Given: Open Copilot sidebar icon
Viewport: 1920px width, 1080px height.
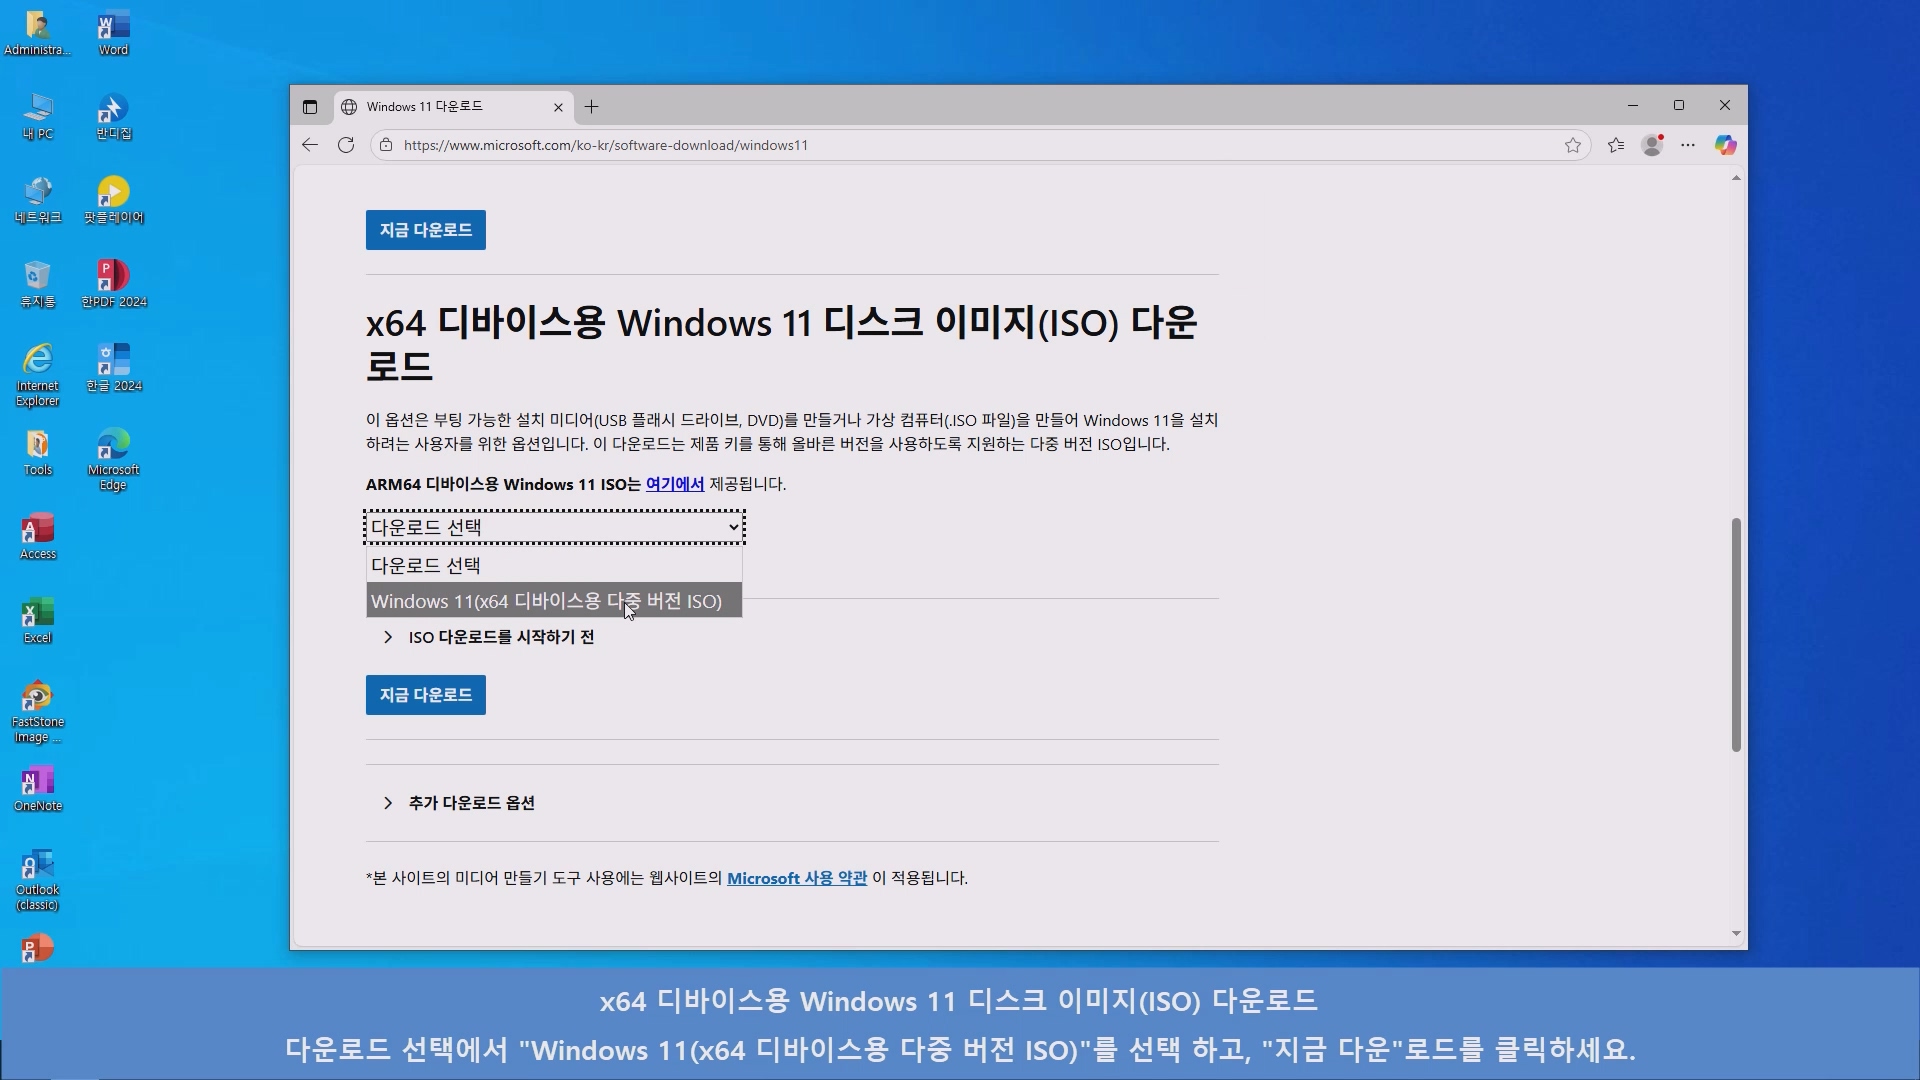Looking at the screenshot, I should (x=1725, y=145).
